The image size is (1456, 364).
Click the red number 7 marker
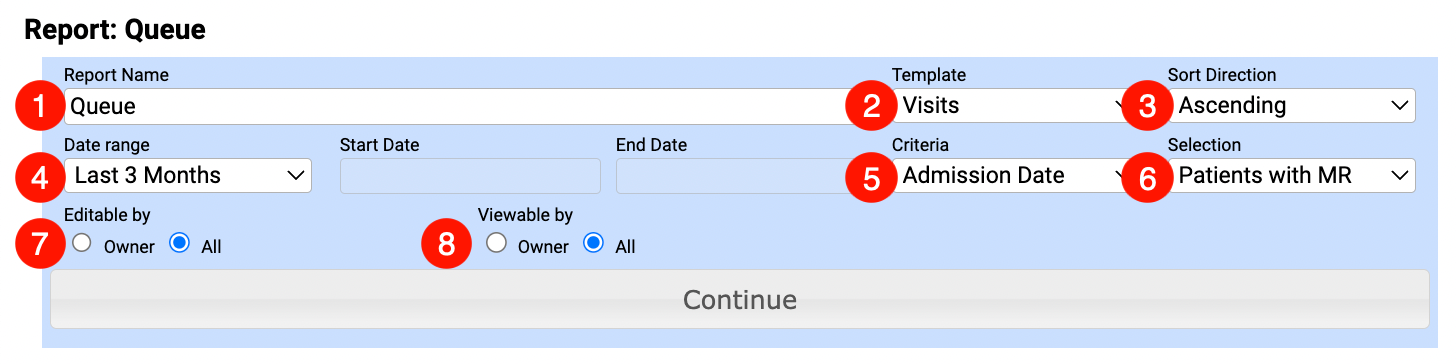[40, 246]
